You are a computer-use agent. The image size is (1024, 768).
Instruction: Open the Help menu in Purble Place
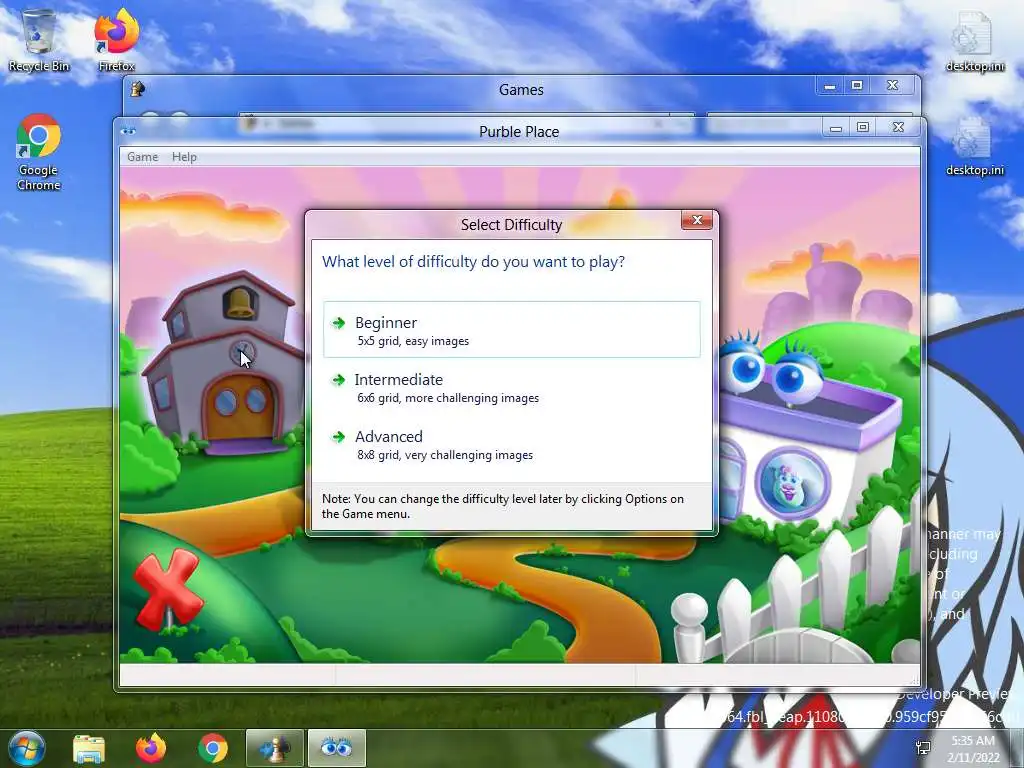click(184, 157)
